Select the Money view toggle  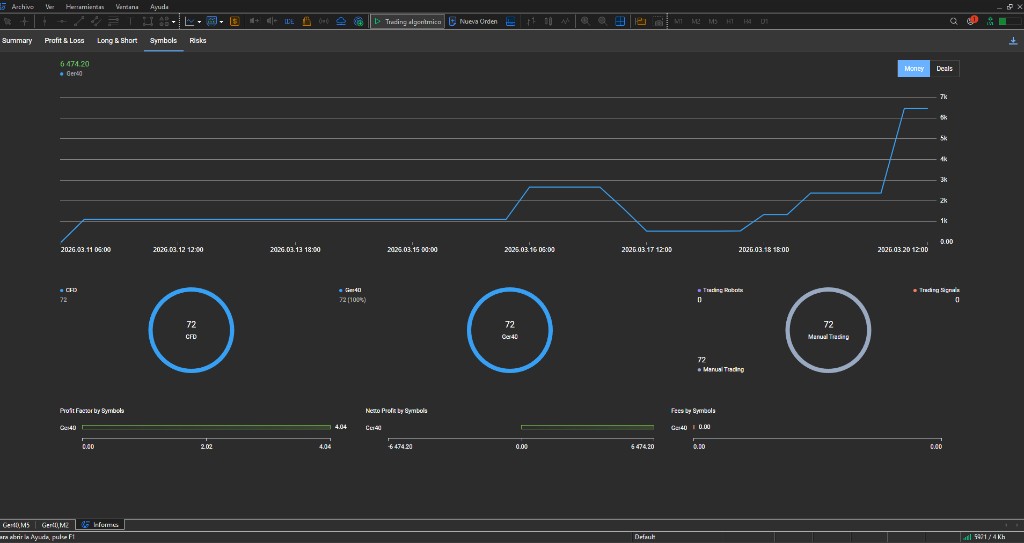(913, 69)
